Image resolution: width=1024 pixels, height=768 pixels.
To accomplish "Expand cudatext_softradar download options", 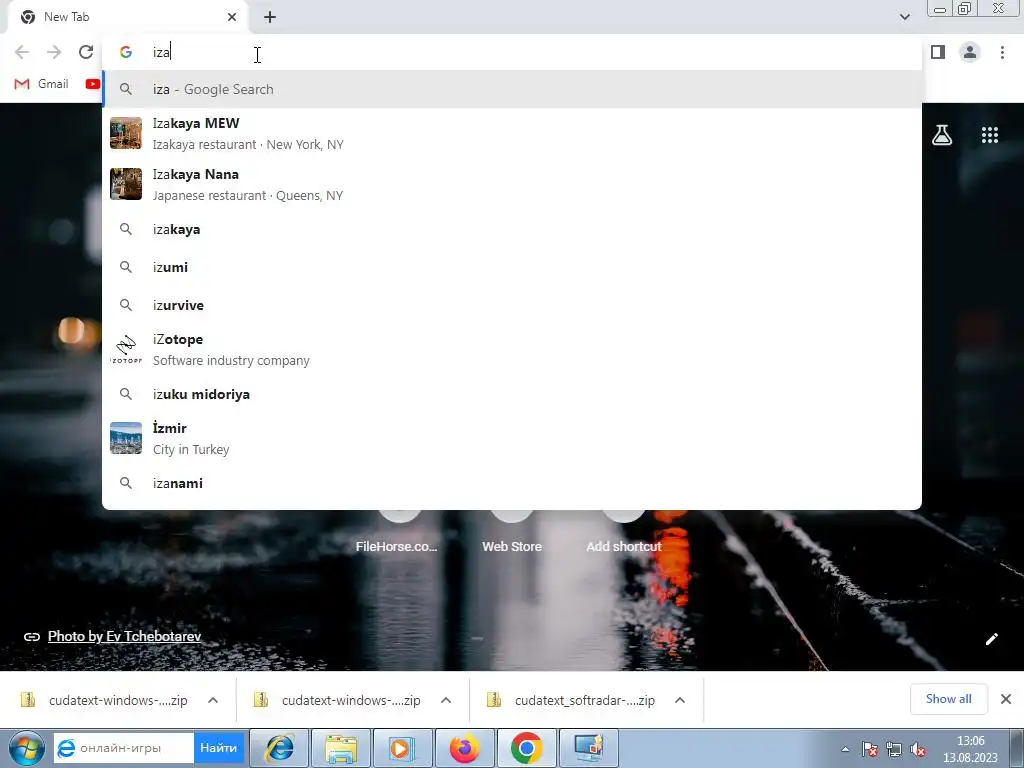I will coord(680,700).
